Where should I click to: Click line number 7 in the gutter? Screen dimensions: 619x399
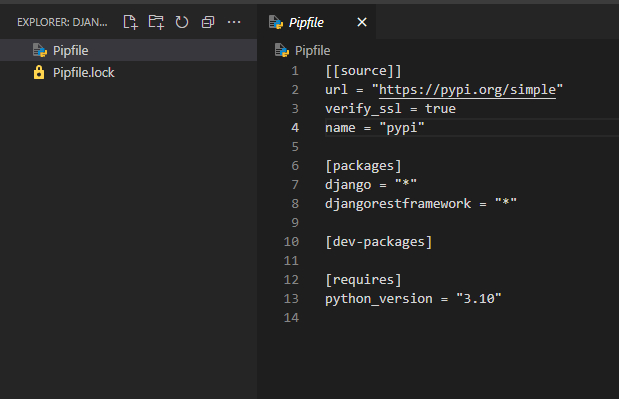pos(295,185)
